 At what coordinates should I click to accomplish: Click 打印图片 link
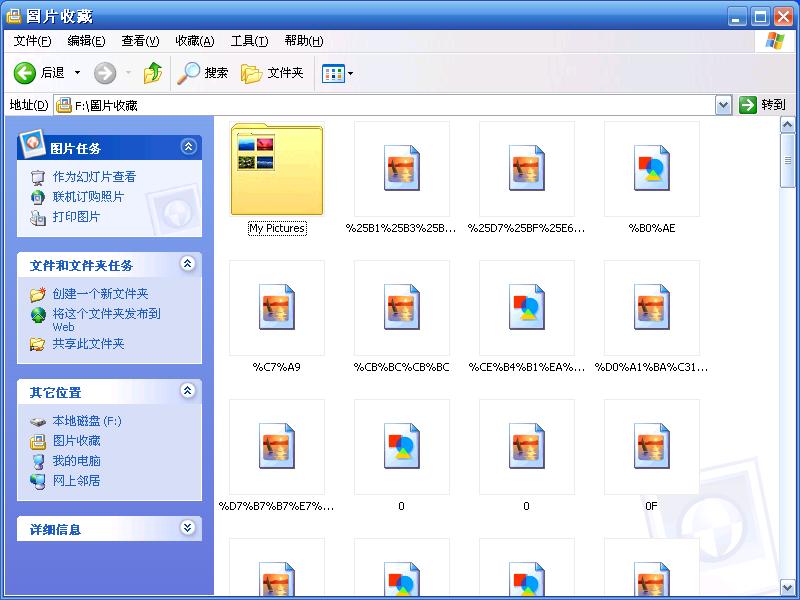click(76, 216)
